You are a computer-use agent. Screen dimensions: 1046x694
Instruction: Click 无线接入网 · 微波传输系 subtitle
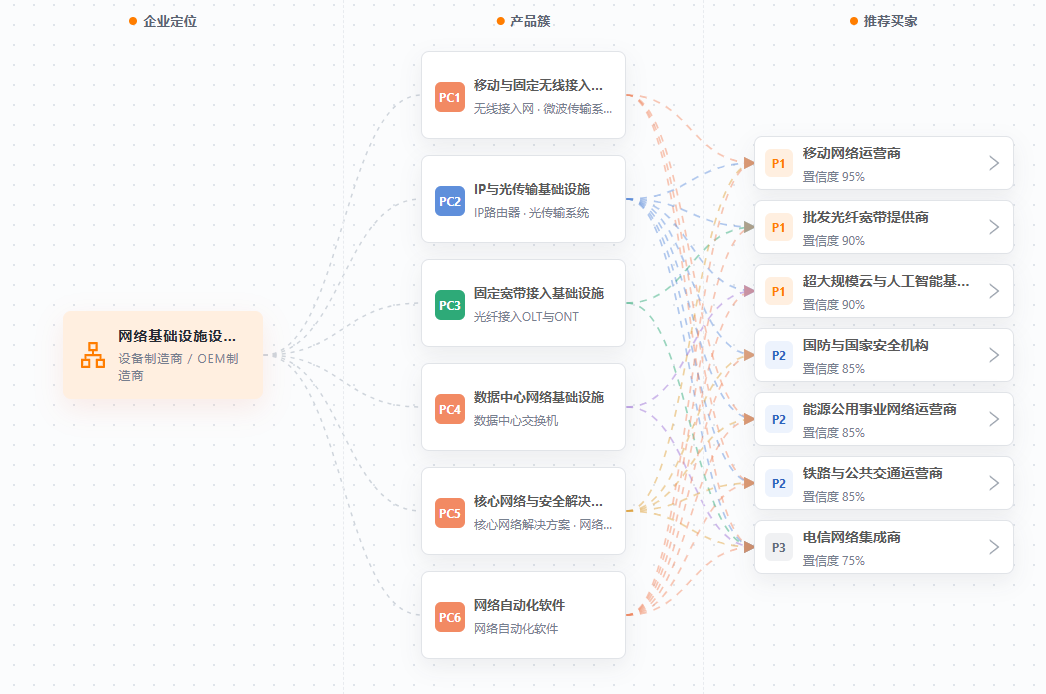[542, 109]
